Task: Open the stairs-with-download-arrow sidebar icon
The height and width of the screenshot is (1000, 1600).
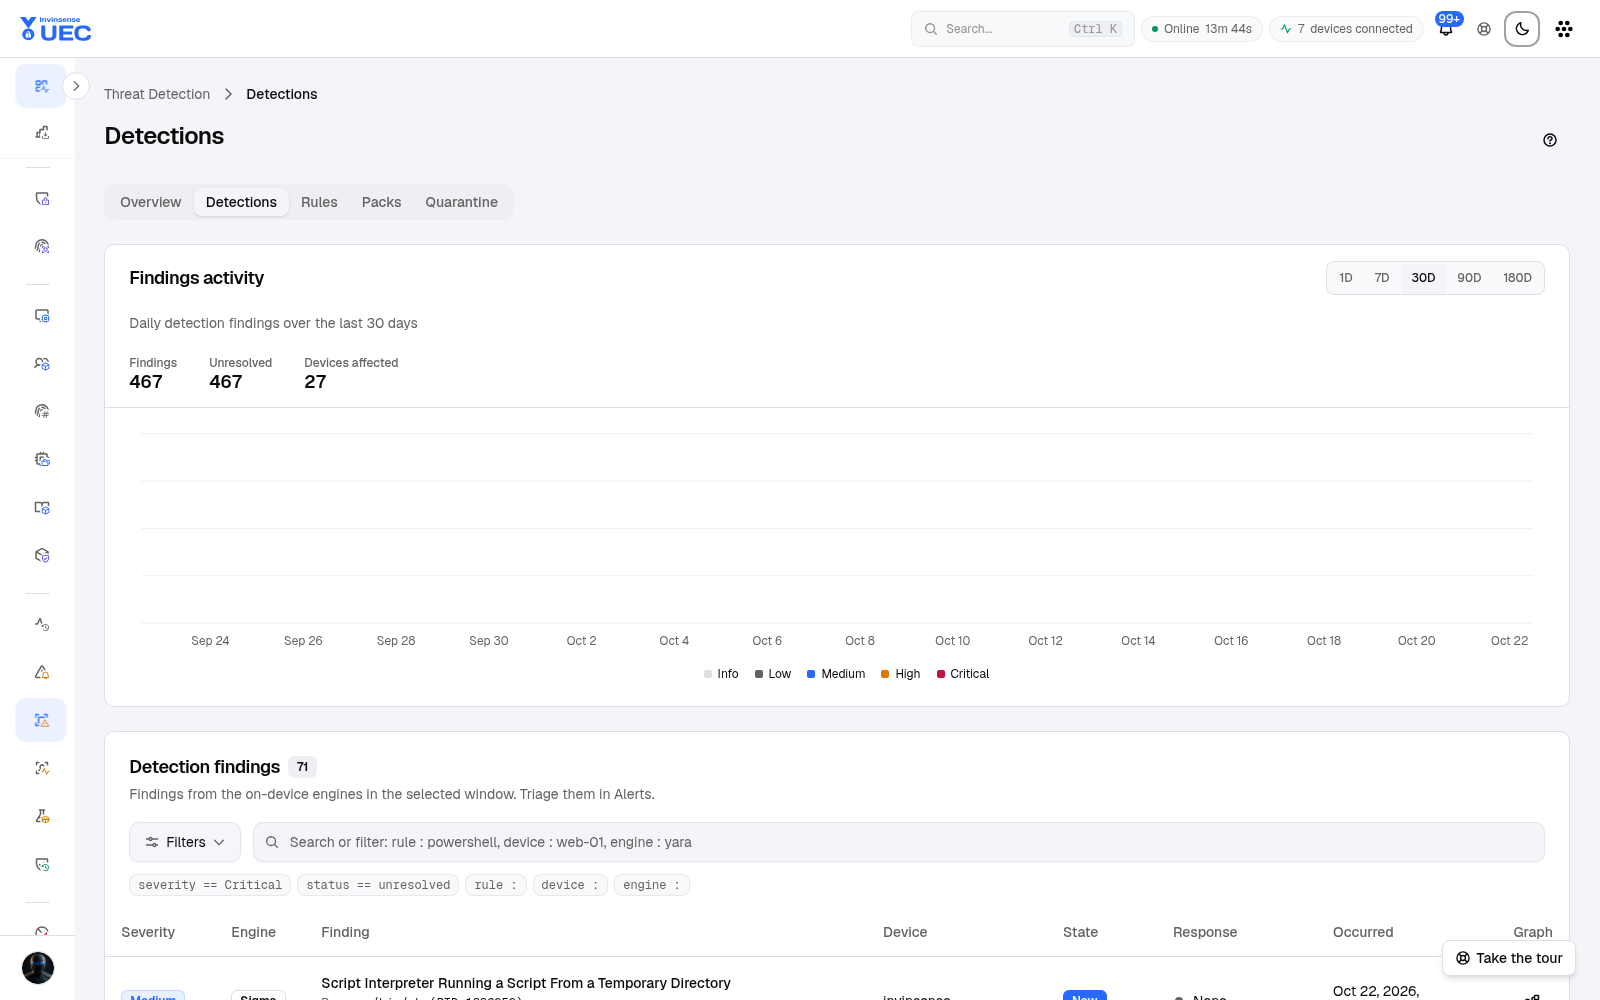Action: pyautogui.click(x=41, y=132)
